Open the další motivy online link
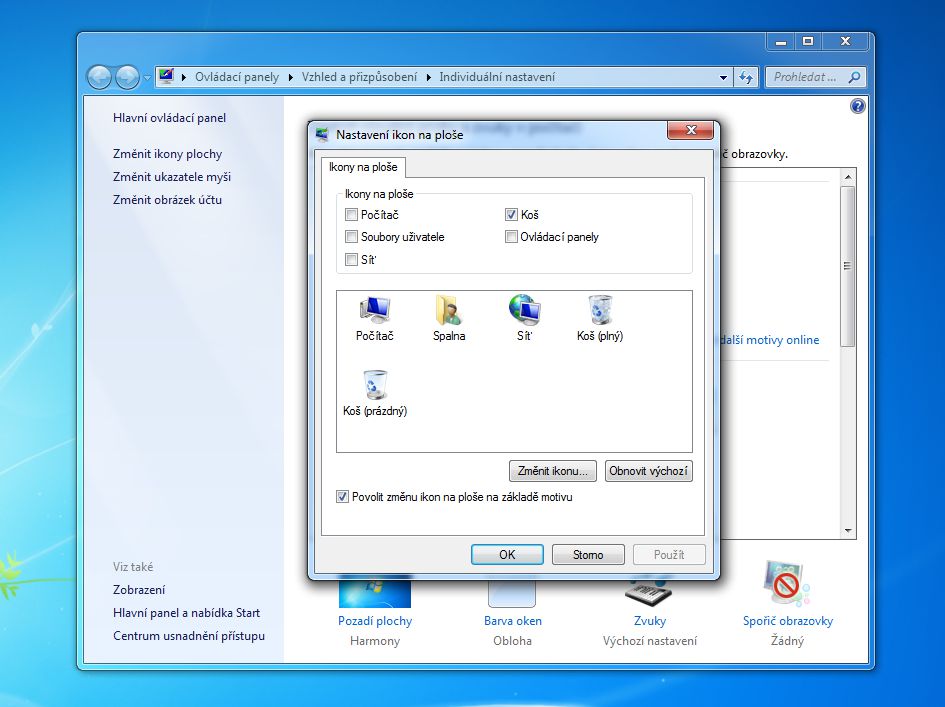The height and width of the screenshot is (707, 945). coord(770,340)
